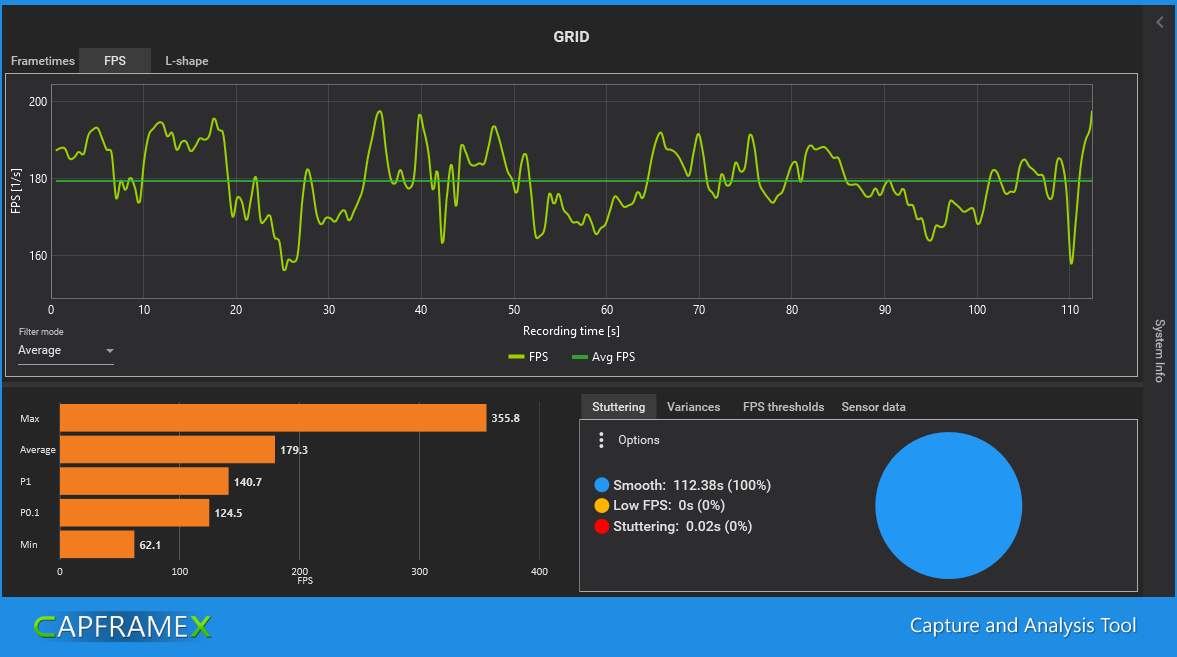This screenshot has height=657, width=1177.
Task: Open the three-dot Options menu
Action: (601, 440)
